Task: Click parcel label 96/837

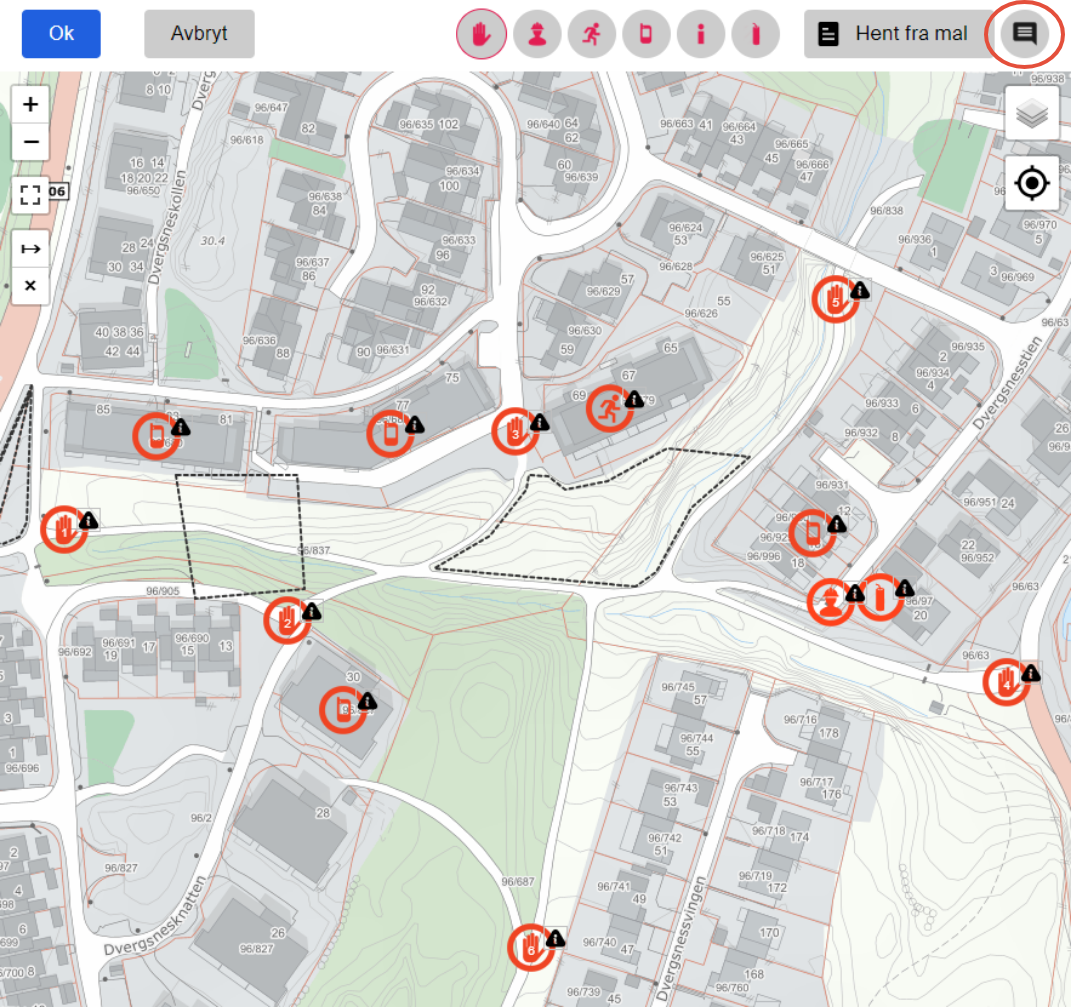Action: (x=315, y=550)
